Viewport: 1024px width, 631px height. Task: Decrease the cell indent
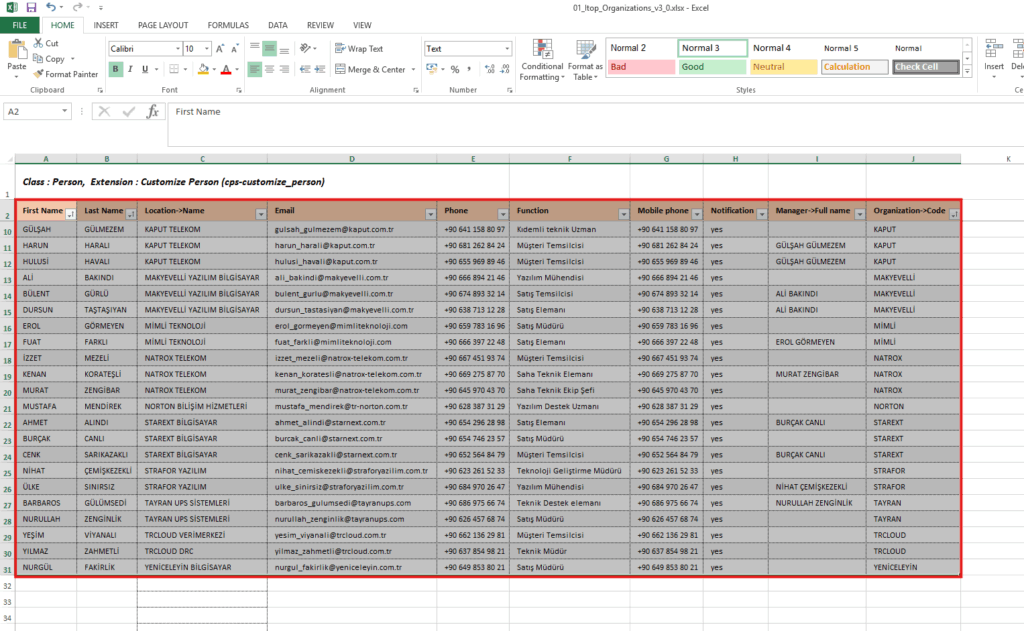(305, 69)
